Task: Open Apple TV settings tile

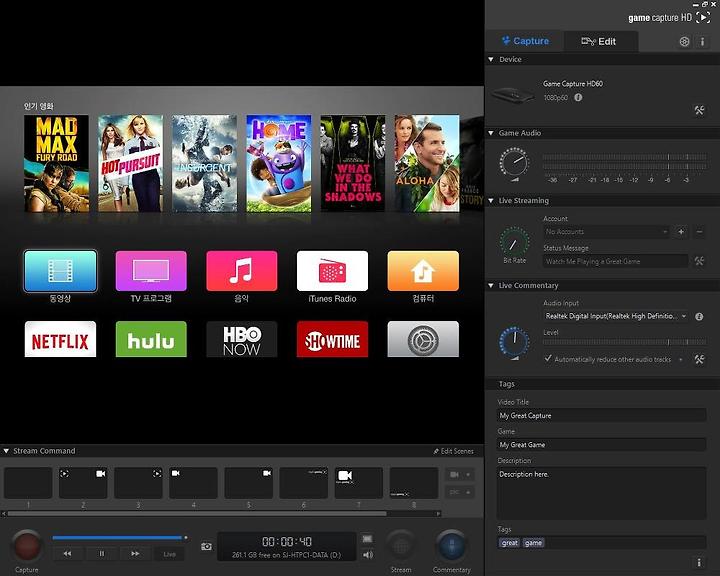Action: click(423, 339)
